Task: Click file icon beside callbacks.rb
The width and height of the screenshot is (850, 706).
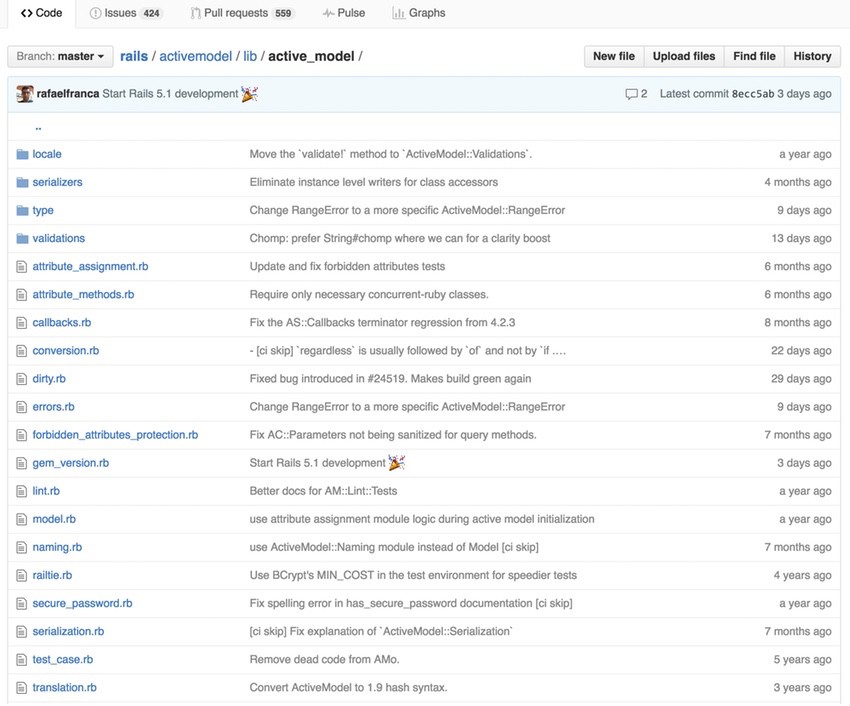Action: [x=22, y=323]
